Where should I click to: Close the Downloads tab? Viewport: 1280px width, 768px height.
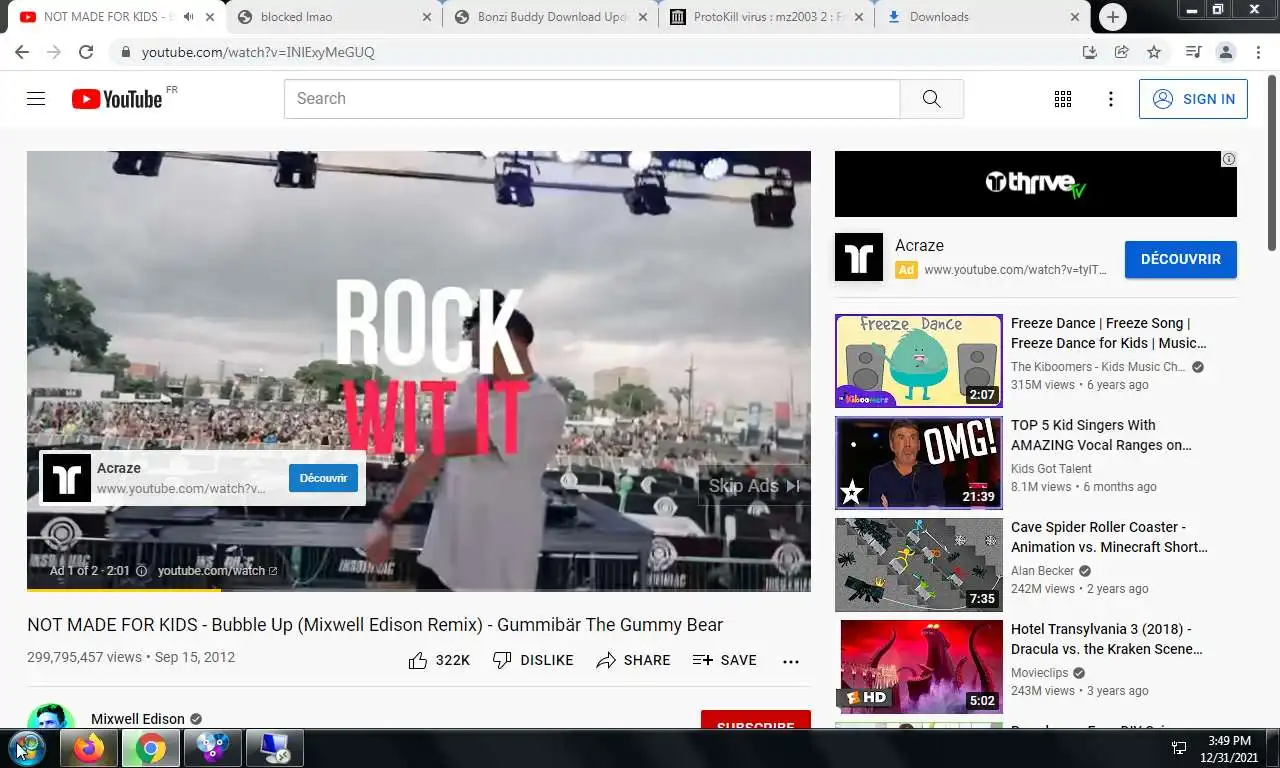click(x=1075, y=17)
